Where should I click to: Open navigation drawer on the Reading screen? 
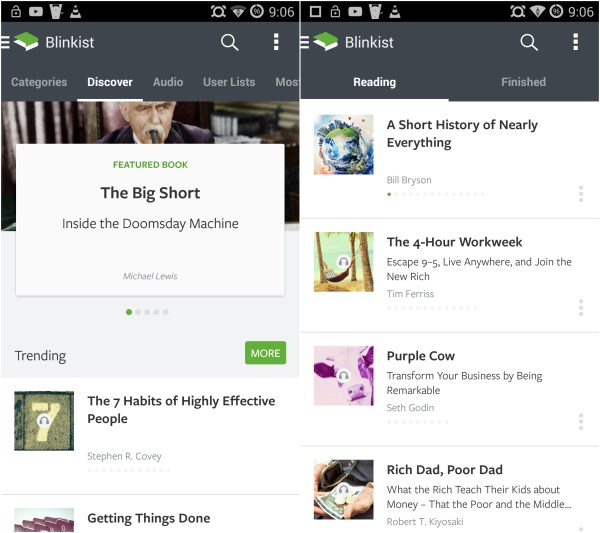(305, 42)
